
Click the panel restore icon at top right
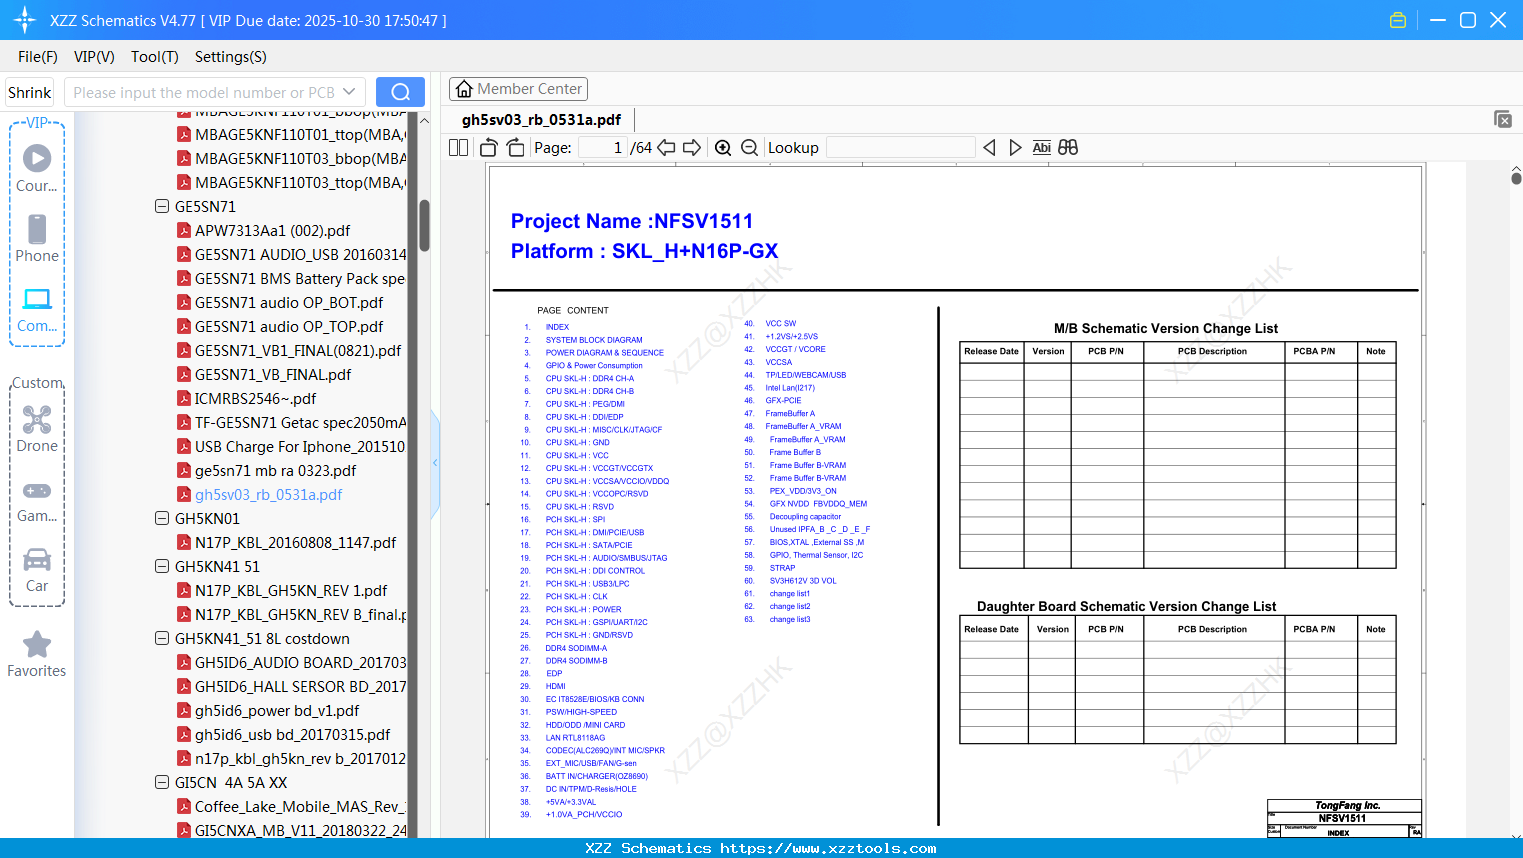coord(1503,119)
